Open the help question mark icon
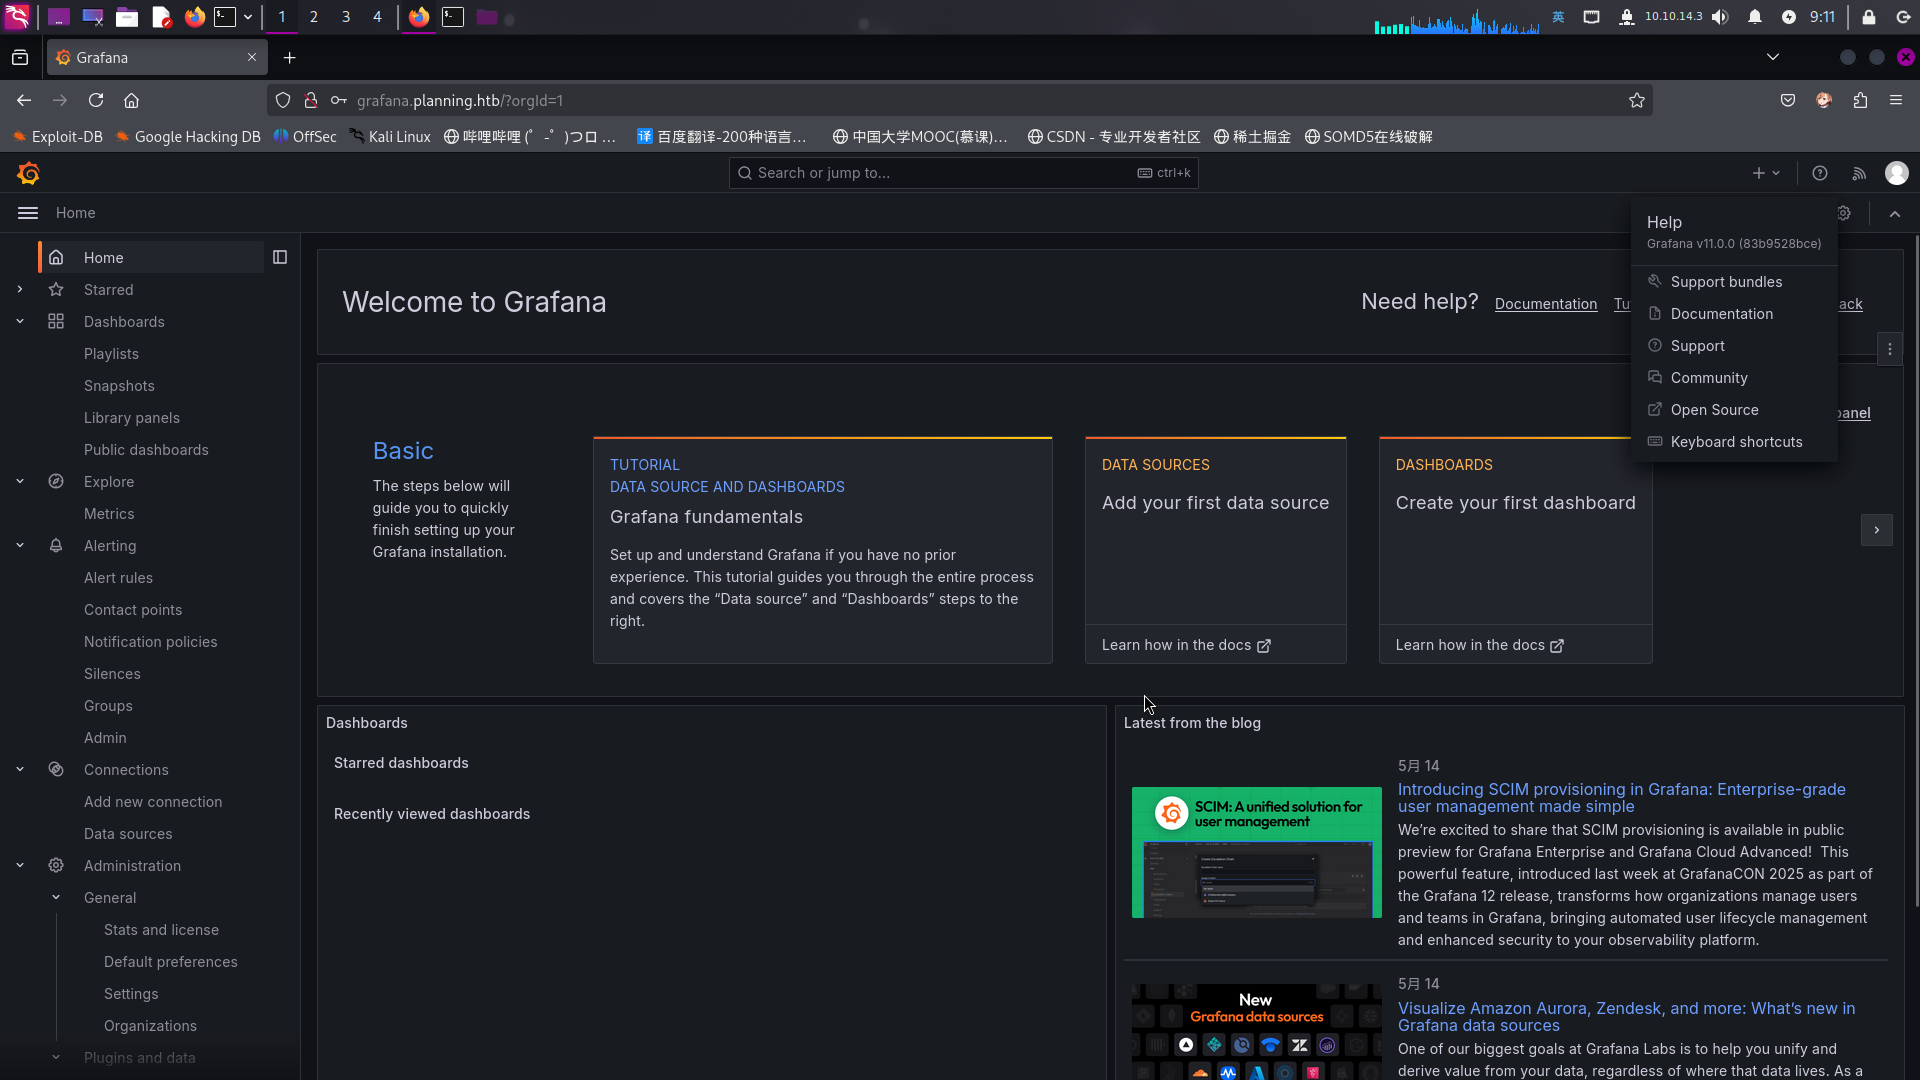 tap(1820, 174)
